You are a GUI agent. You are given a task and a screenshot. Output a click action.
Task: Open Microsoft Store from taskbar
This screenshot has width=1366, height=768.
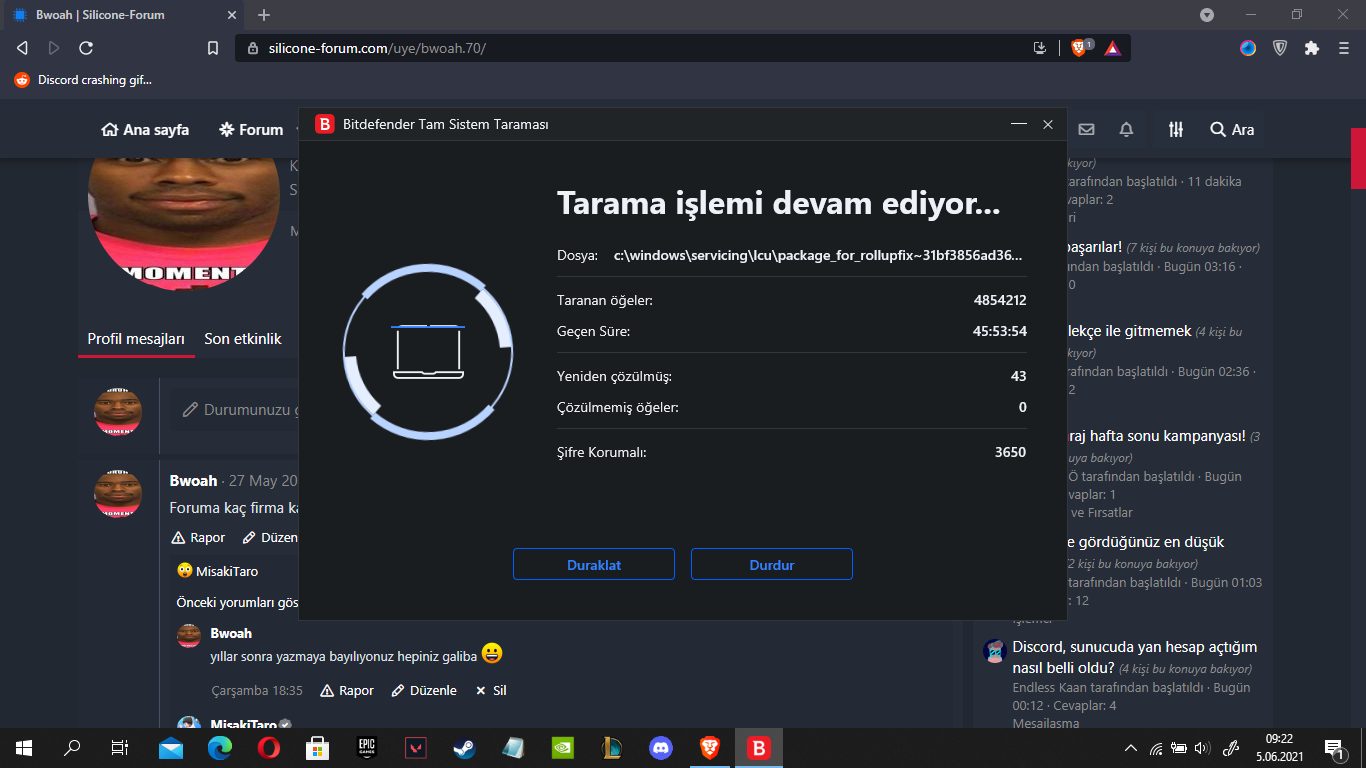(317, 747)
